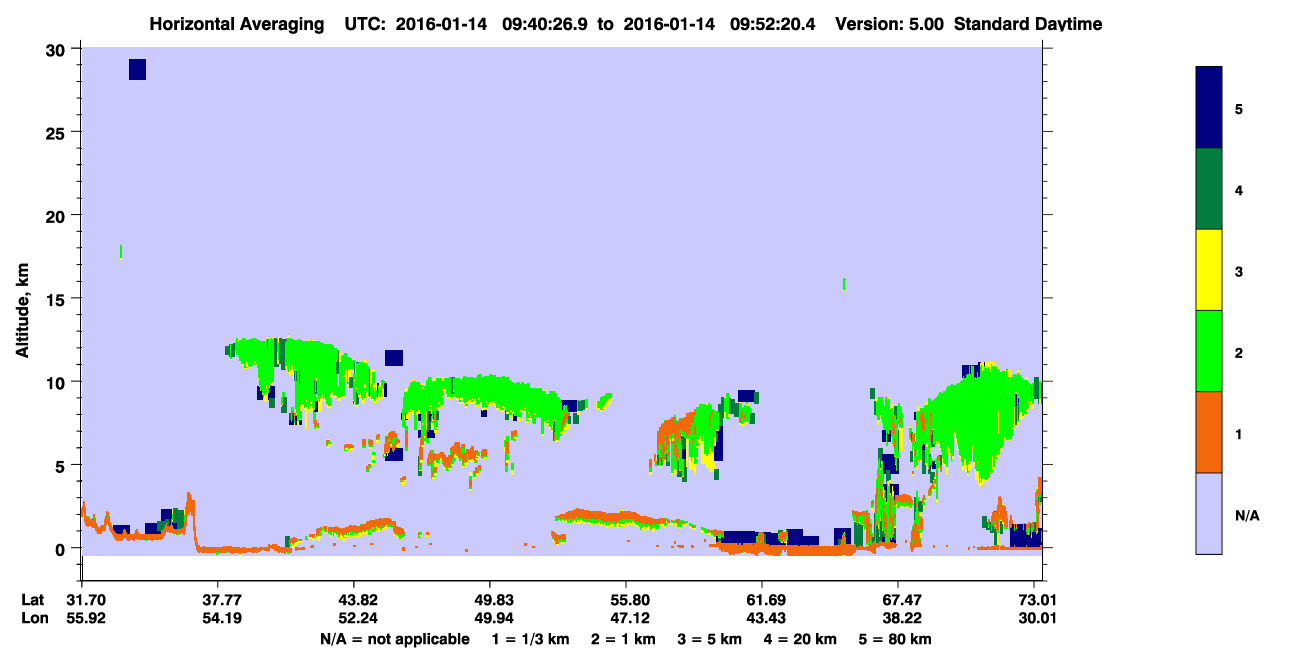Click longitude value 30.01
1300x667 pixels.
point(1038,618)
